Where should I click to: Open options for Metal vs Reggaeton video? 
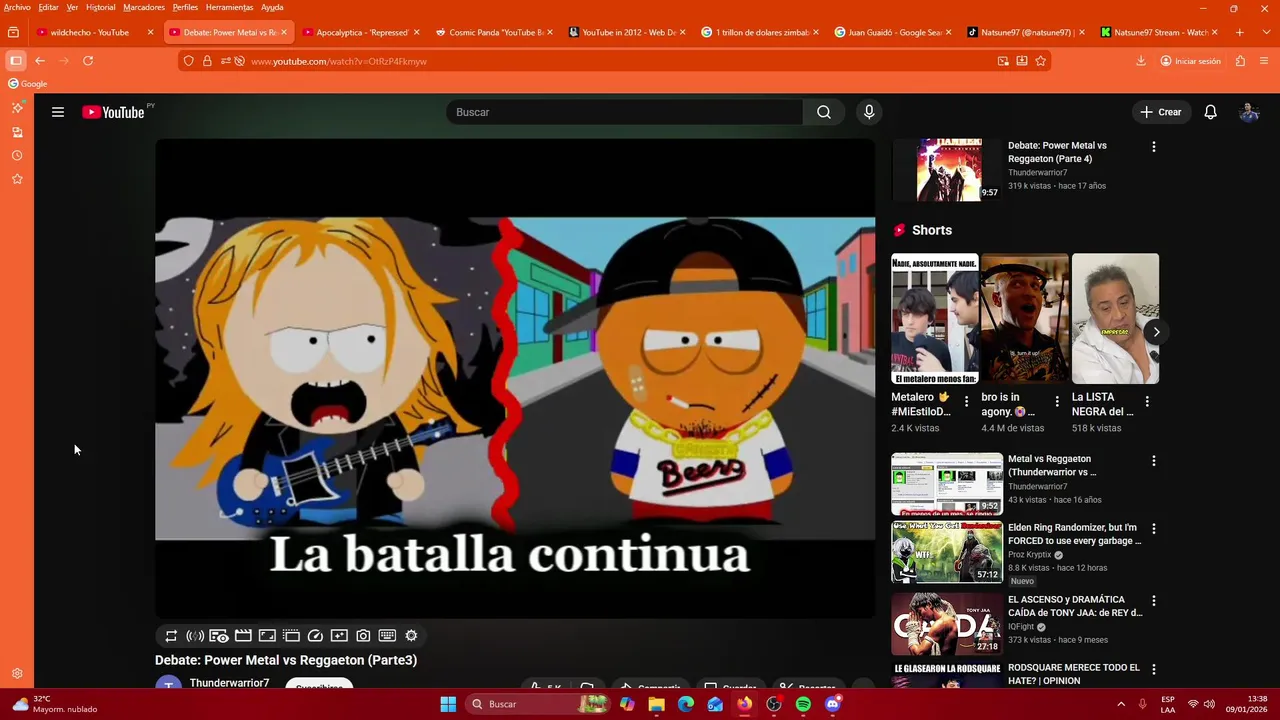1153,461
